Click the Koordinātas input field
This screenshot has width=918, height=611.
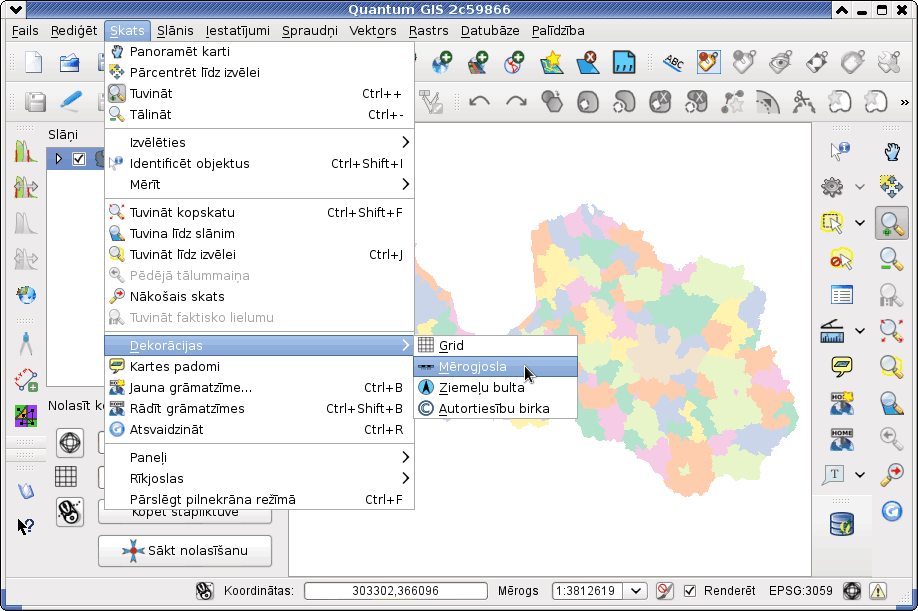(x=396, y=591)
